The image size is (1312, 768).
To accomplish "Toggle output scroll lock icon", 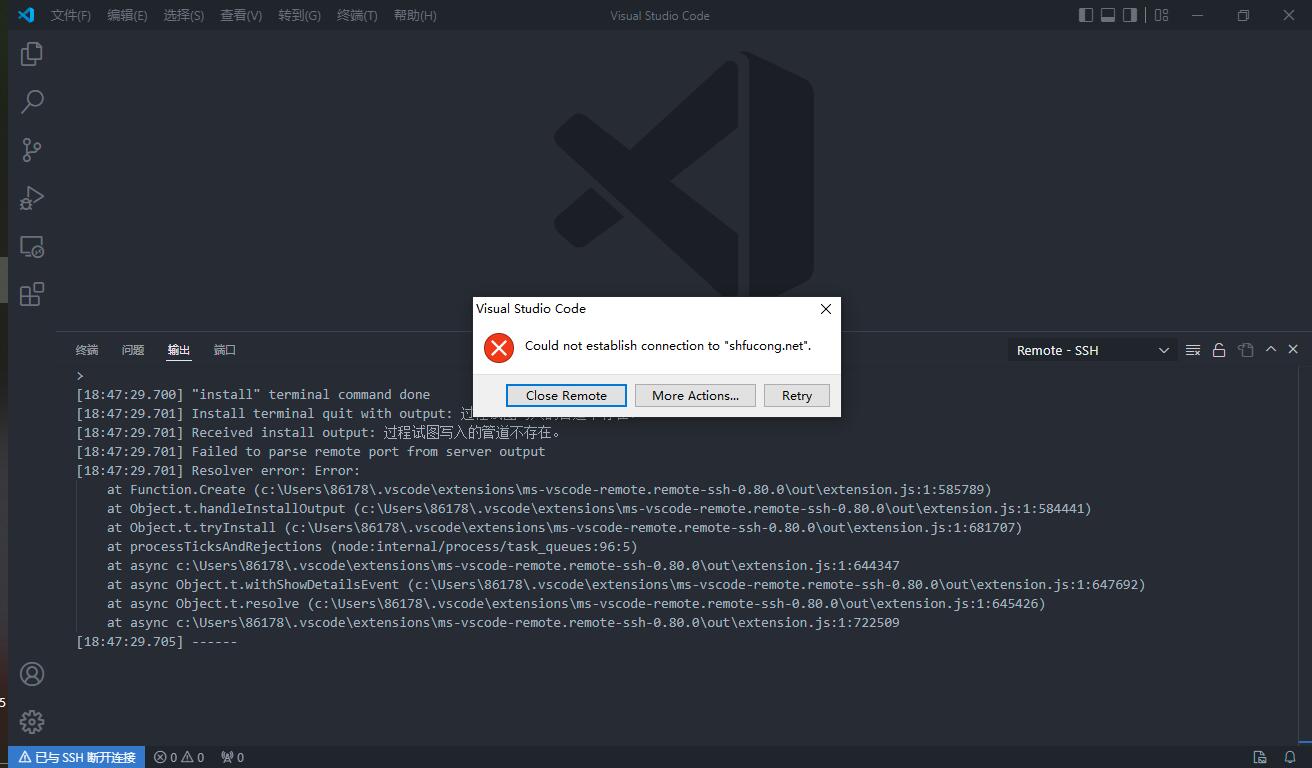I will (1219, 350).
